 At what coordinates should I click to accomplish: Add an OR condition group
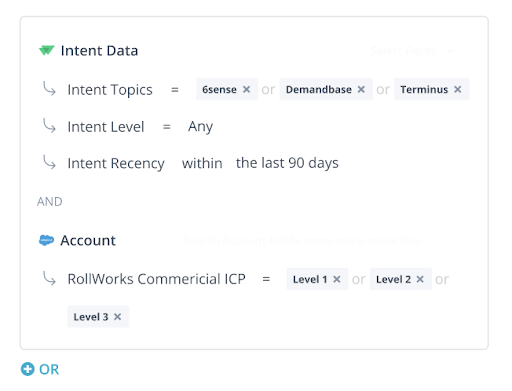40,369
